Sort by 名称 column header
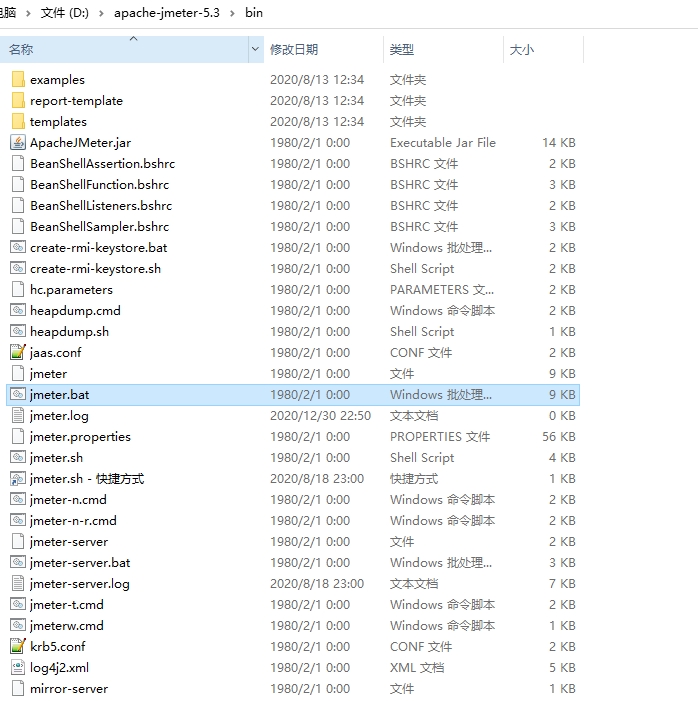This screenshot has height=701, width=698. pos(125,49)
